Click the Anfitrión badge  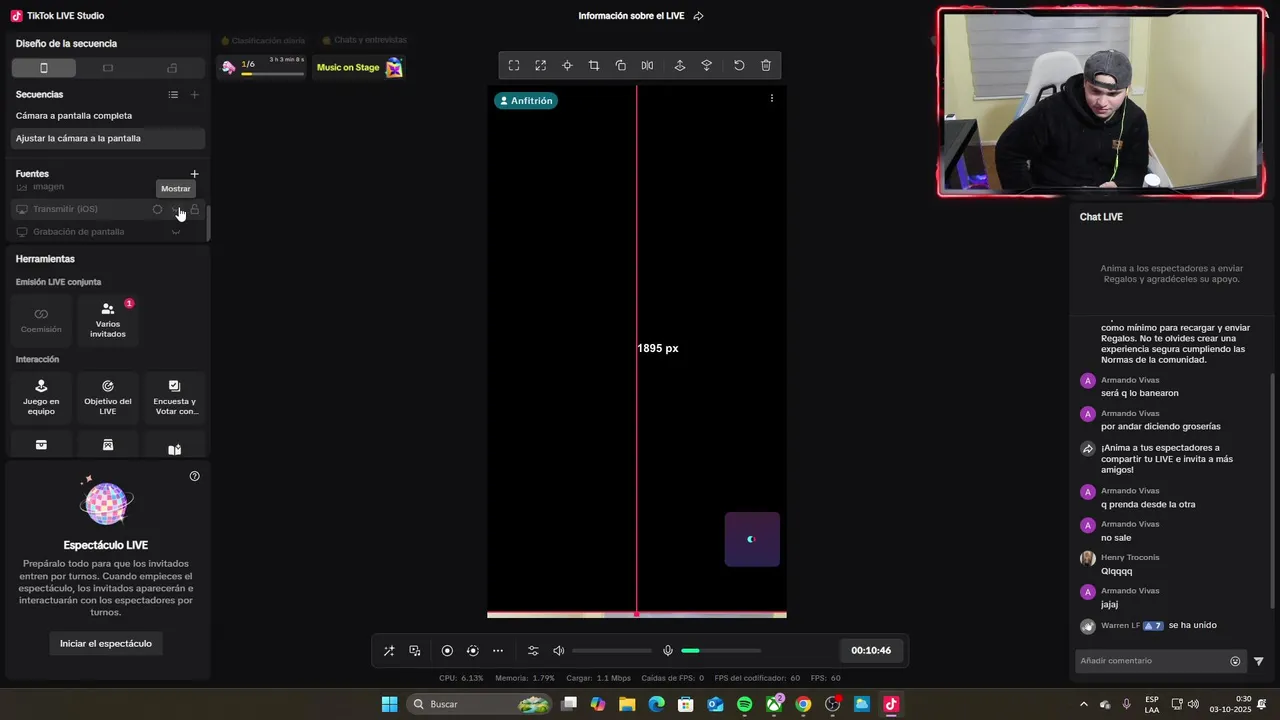526,101
